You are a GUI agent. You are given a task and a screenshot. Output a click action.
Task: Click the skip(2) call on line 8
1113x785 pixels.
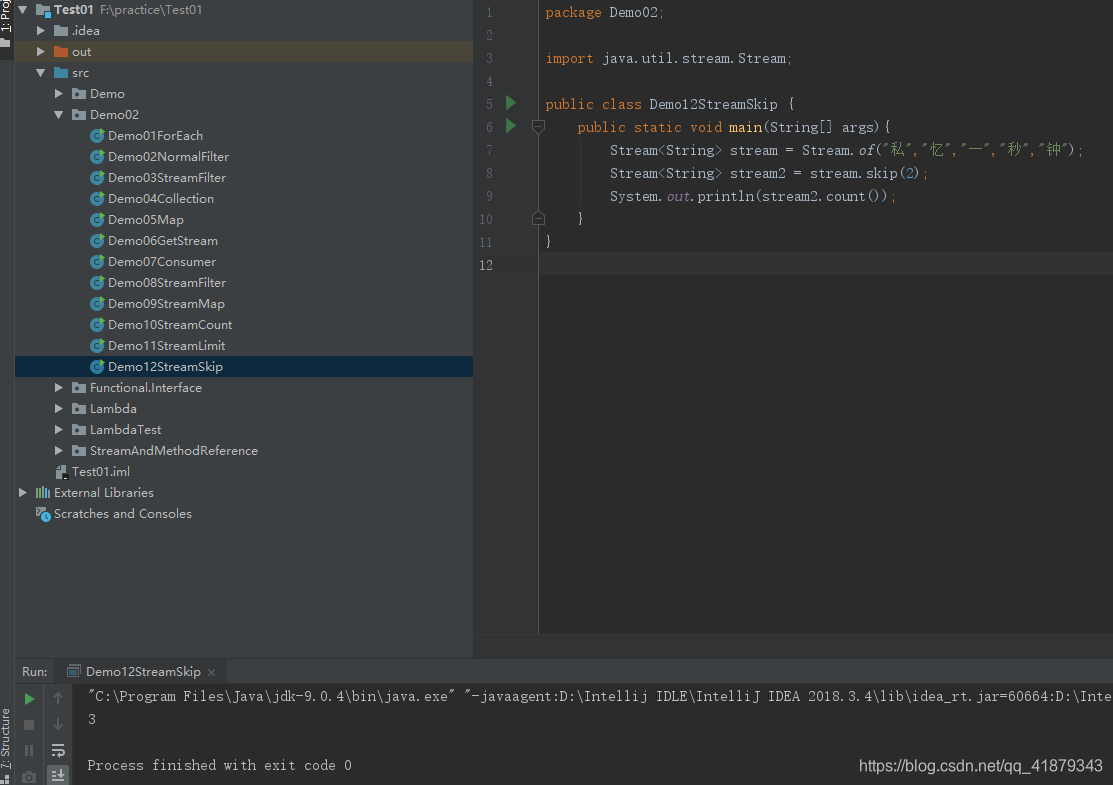click(892, 173)
